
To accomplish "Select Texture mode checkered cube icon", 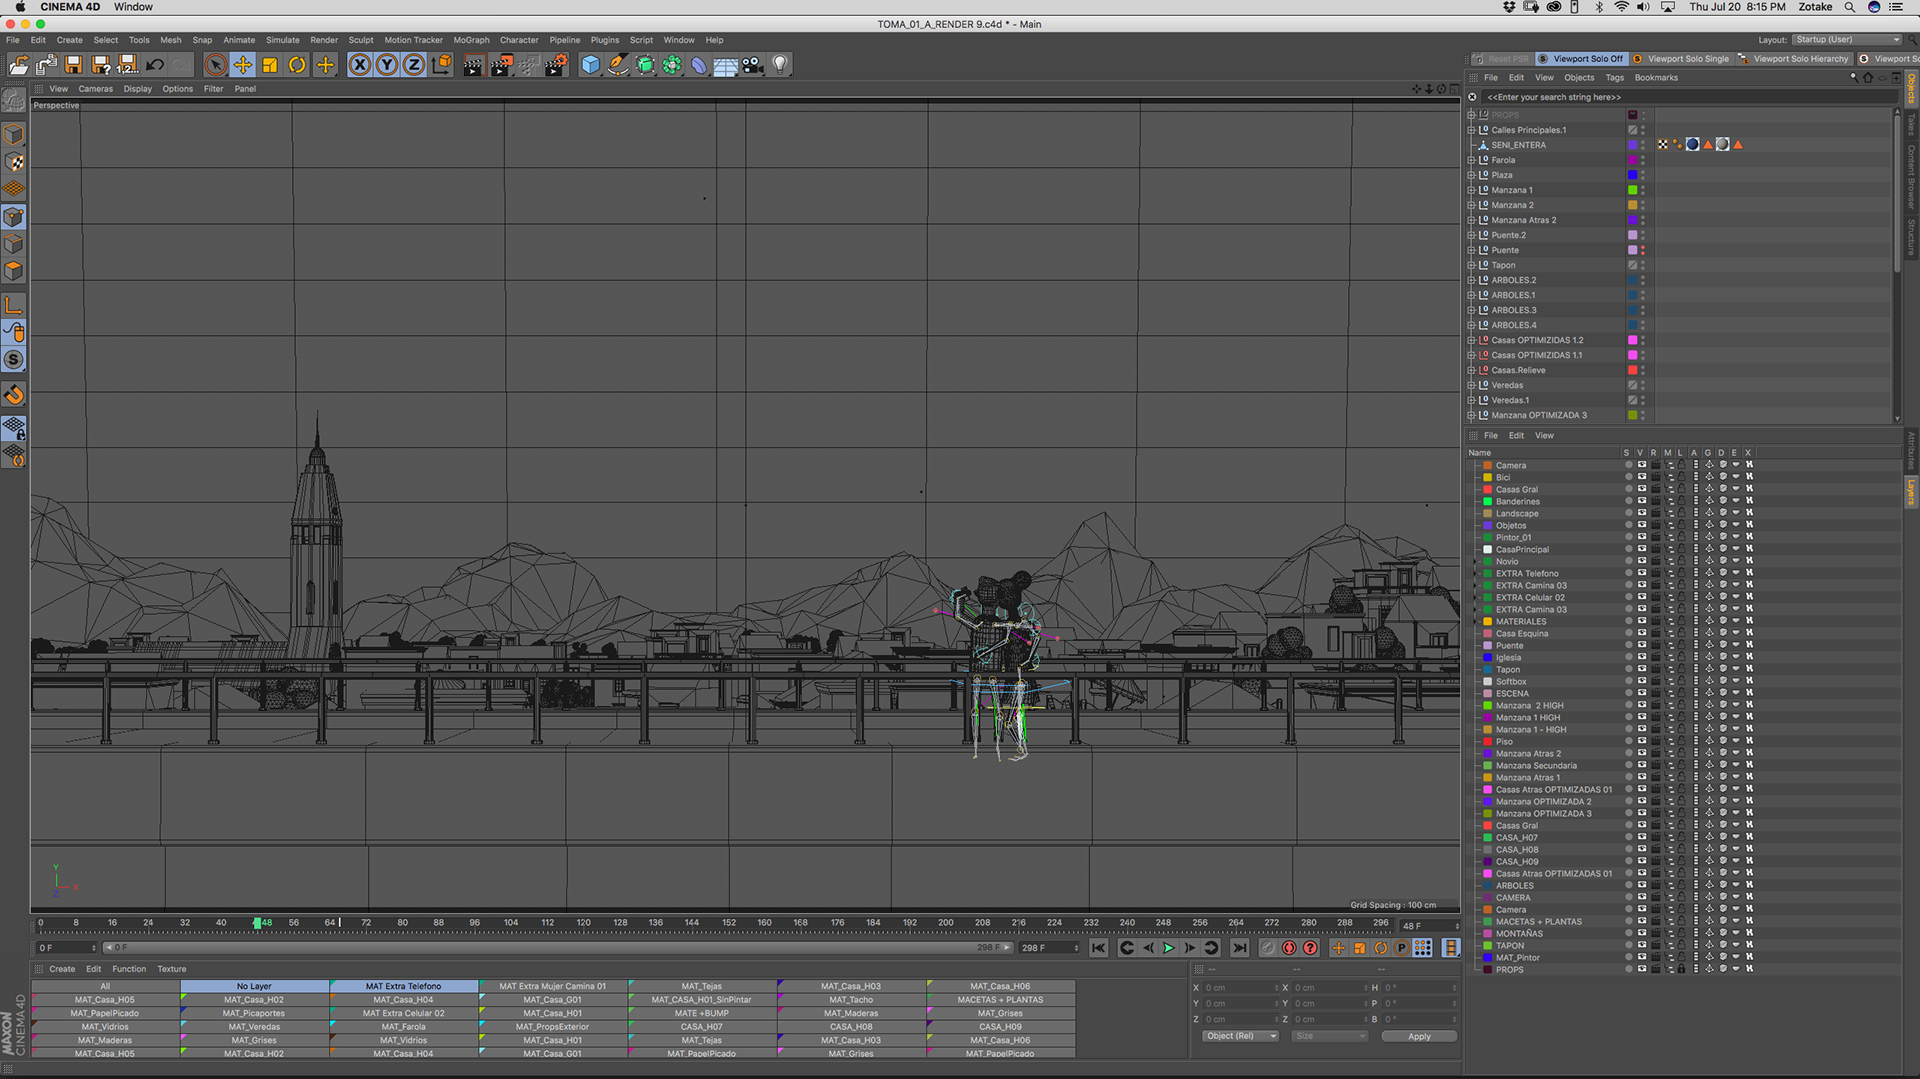I will tap(14, 162).
